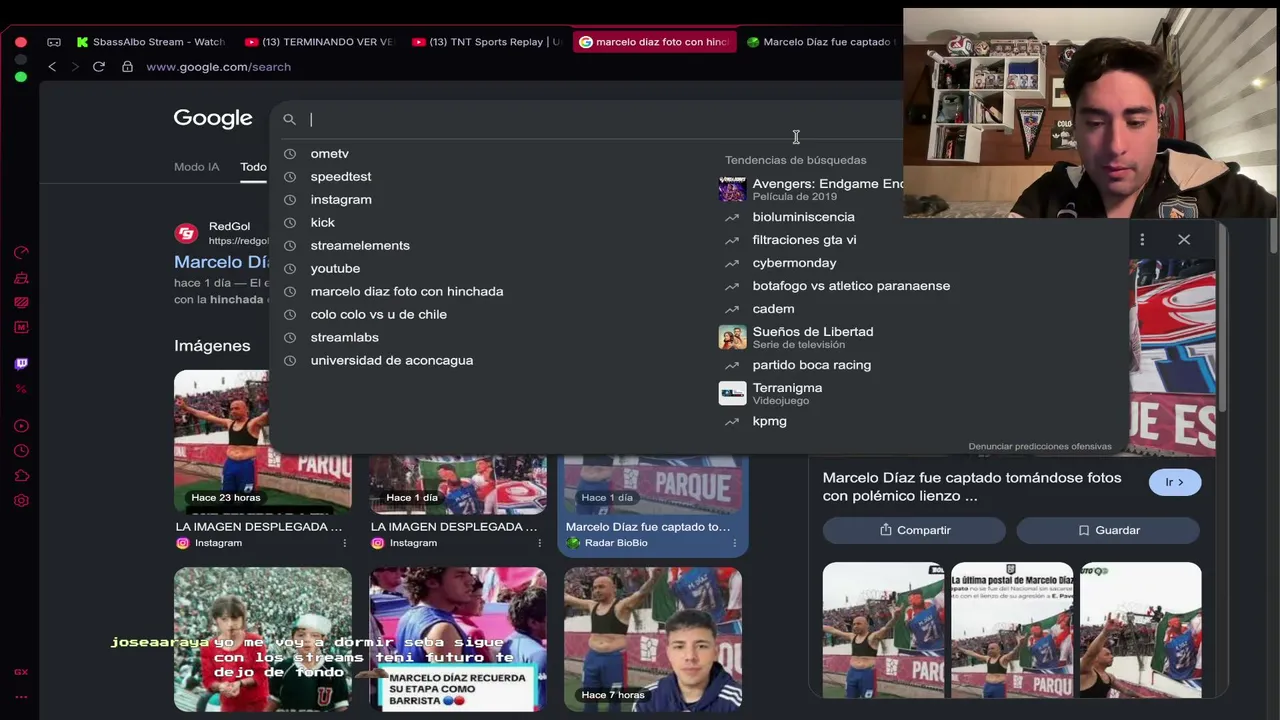Switch to the TNT Sports Replay tab
The height and width of the screenshot is (720, 1280).
point(487,42)
